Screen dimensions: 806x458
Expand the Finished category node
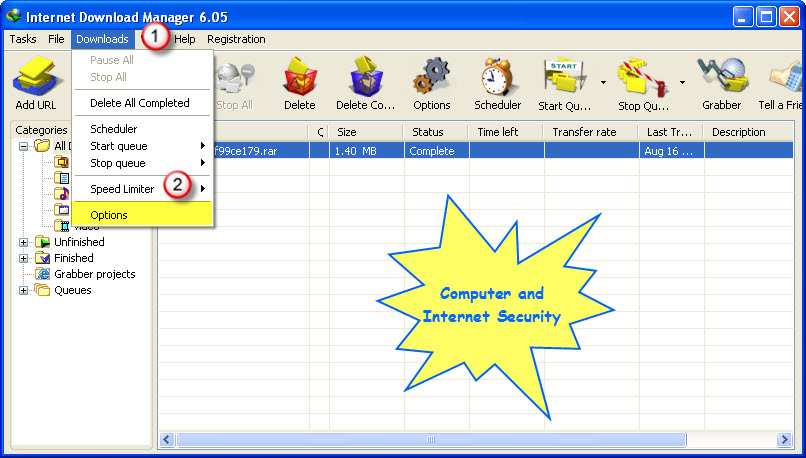(x=23, y=258)
